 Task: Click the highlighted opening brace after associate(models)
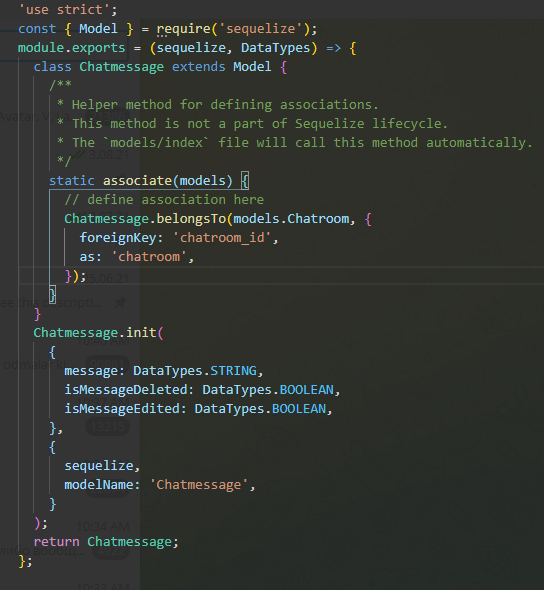[245, 181]
